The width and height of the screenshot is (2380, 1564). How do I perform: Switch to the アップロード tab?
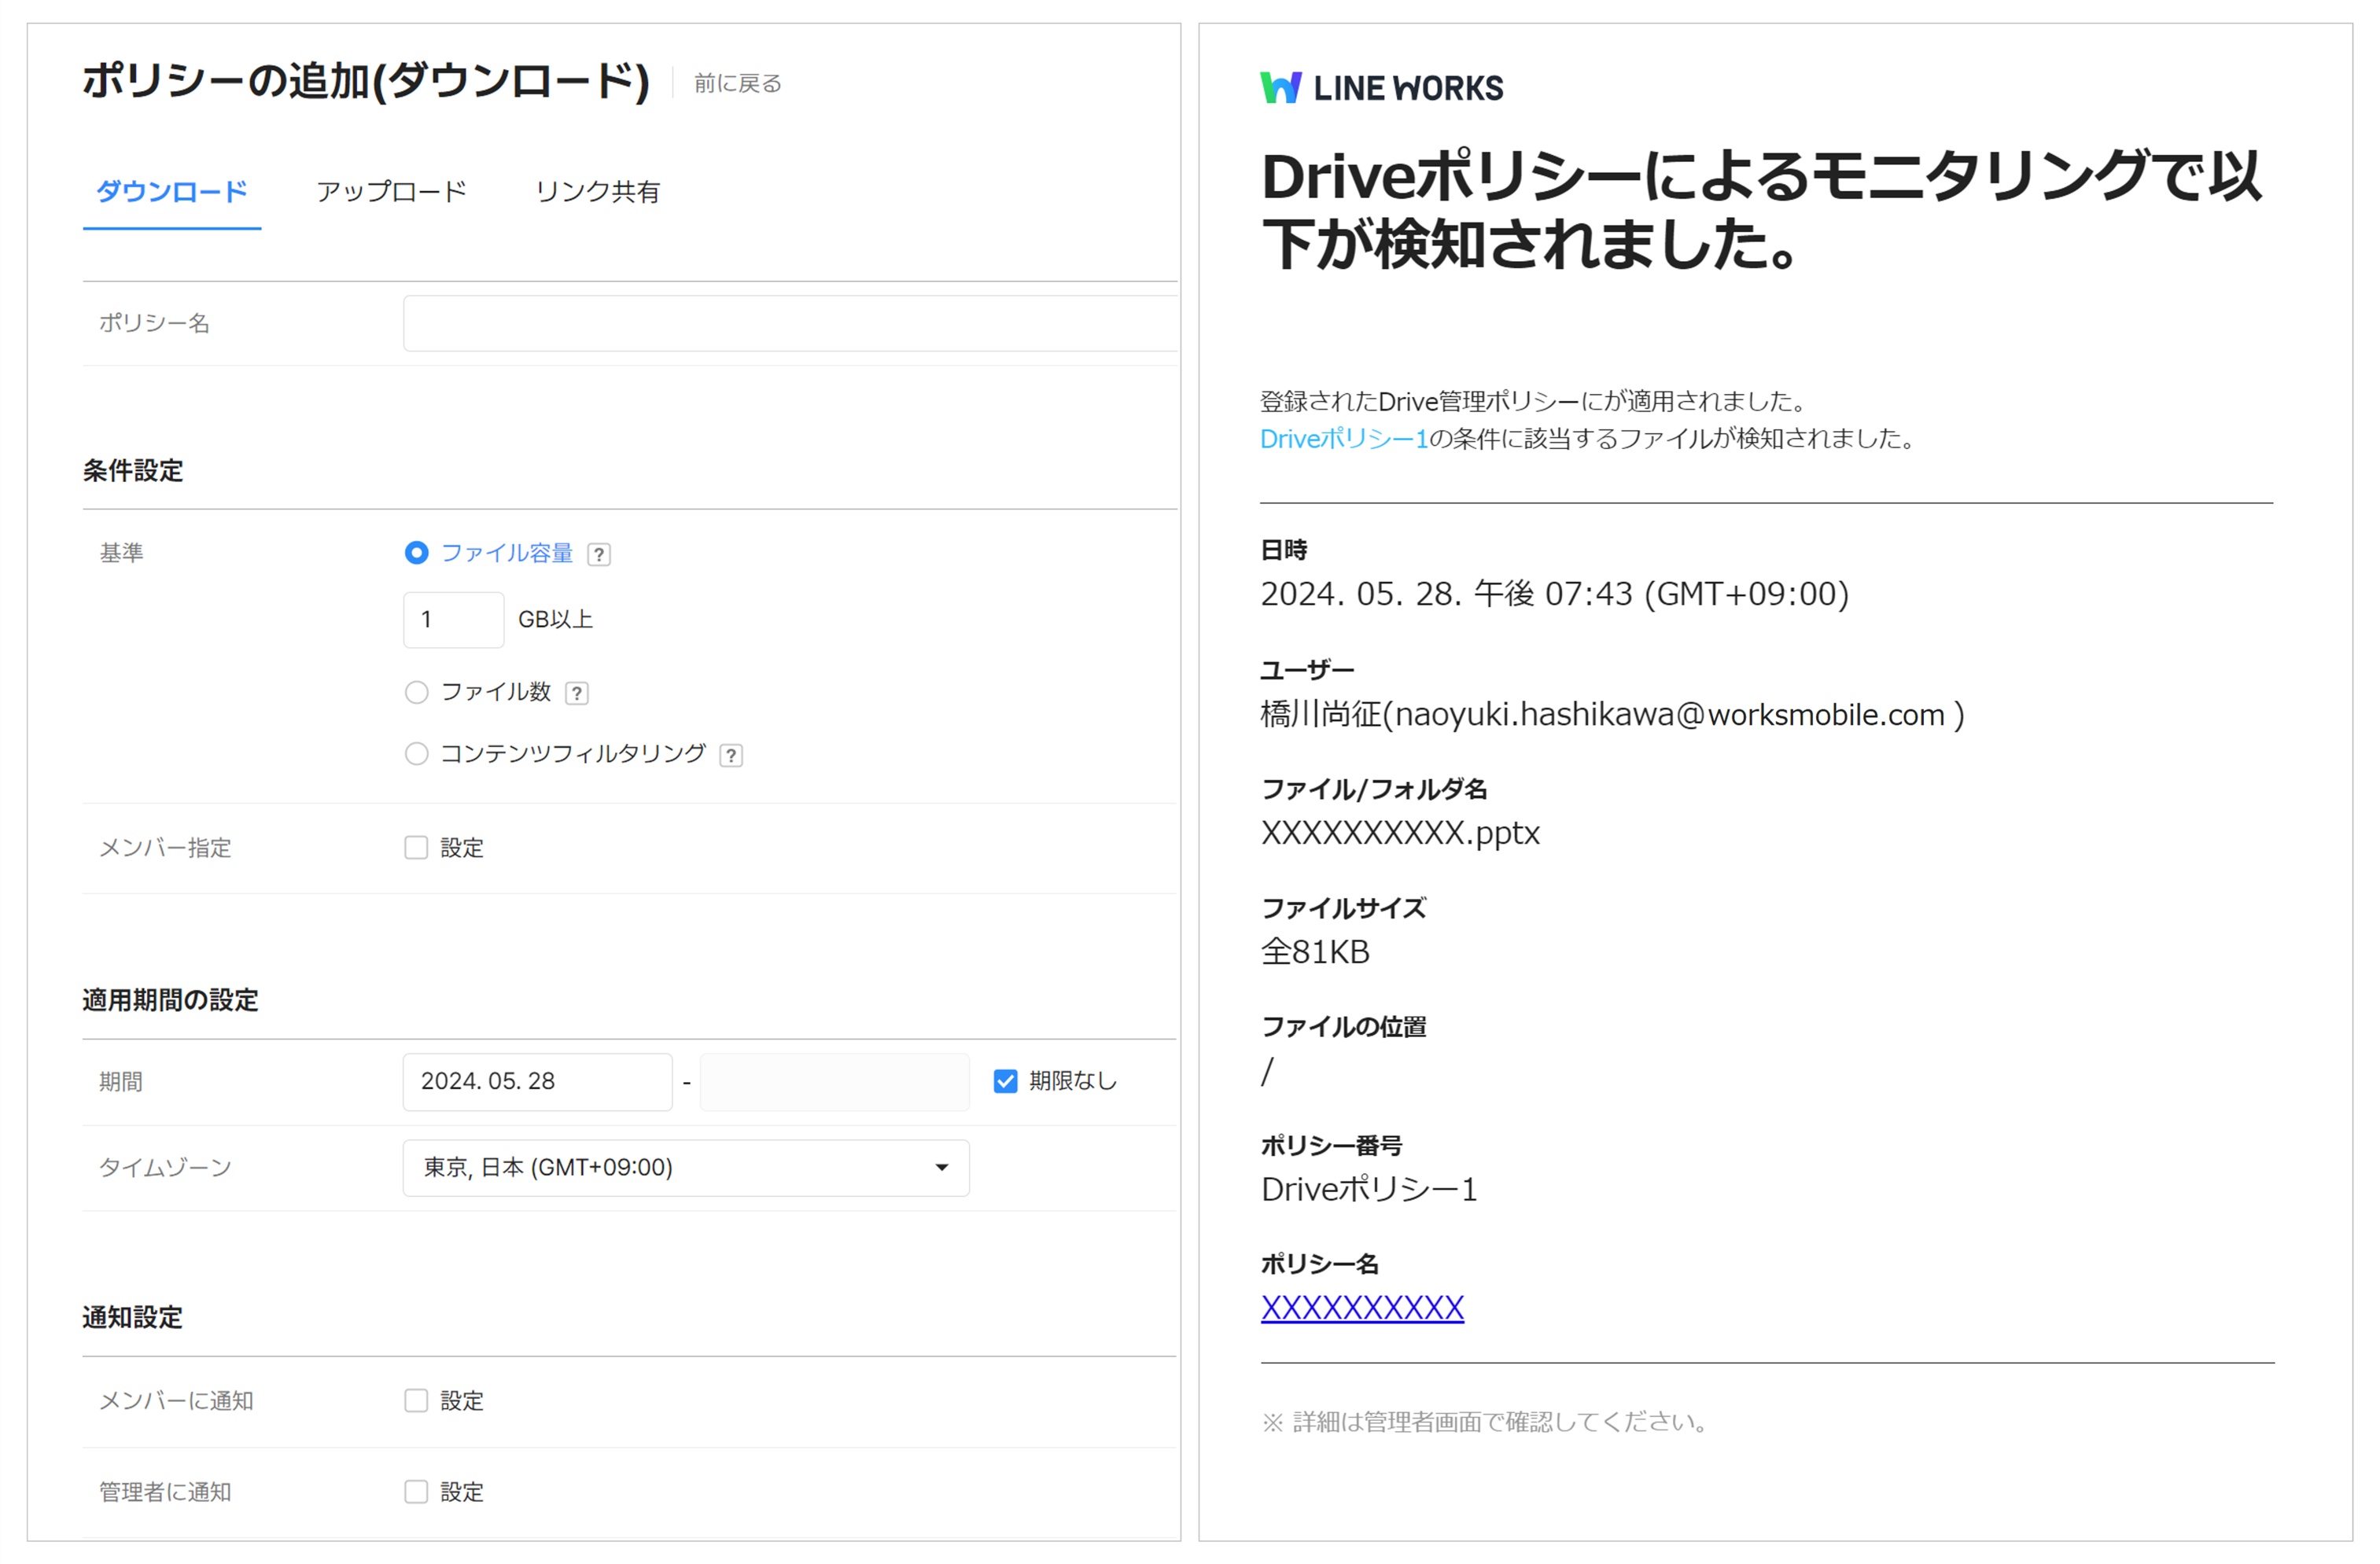(391, 191)
